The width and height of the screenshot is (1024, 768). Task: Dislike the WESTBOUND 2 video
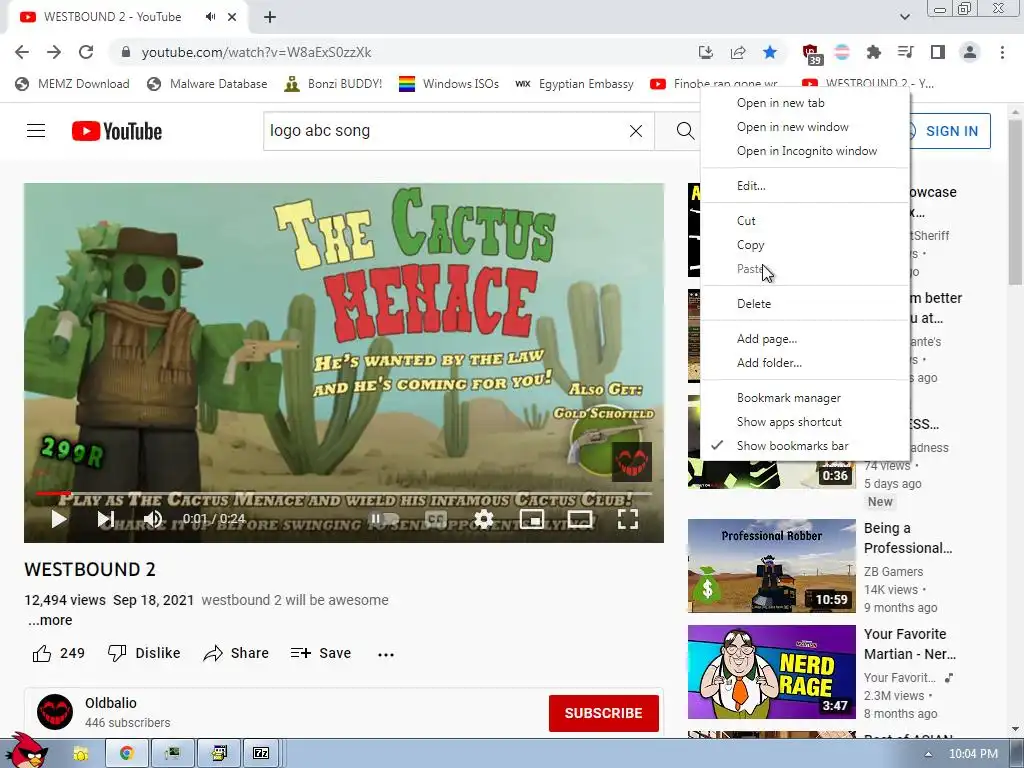coord(144,653)
